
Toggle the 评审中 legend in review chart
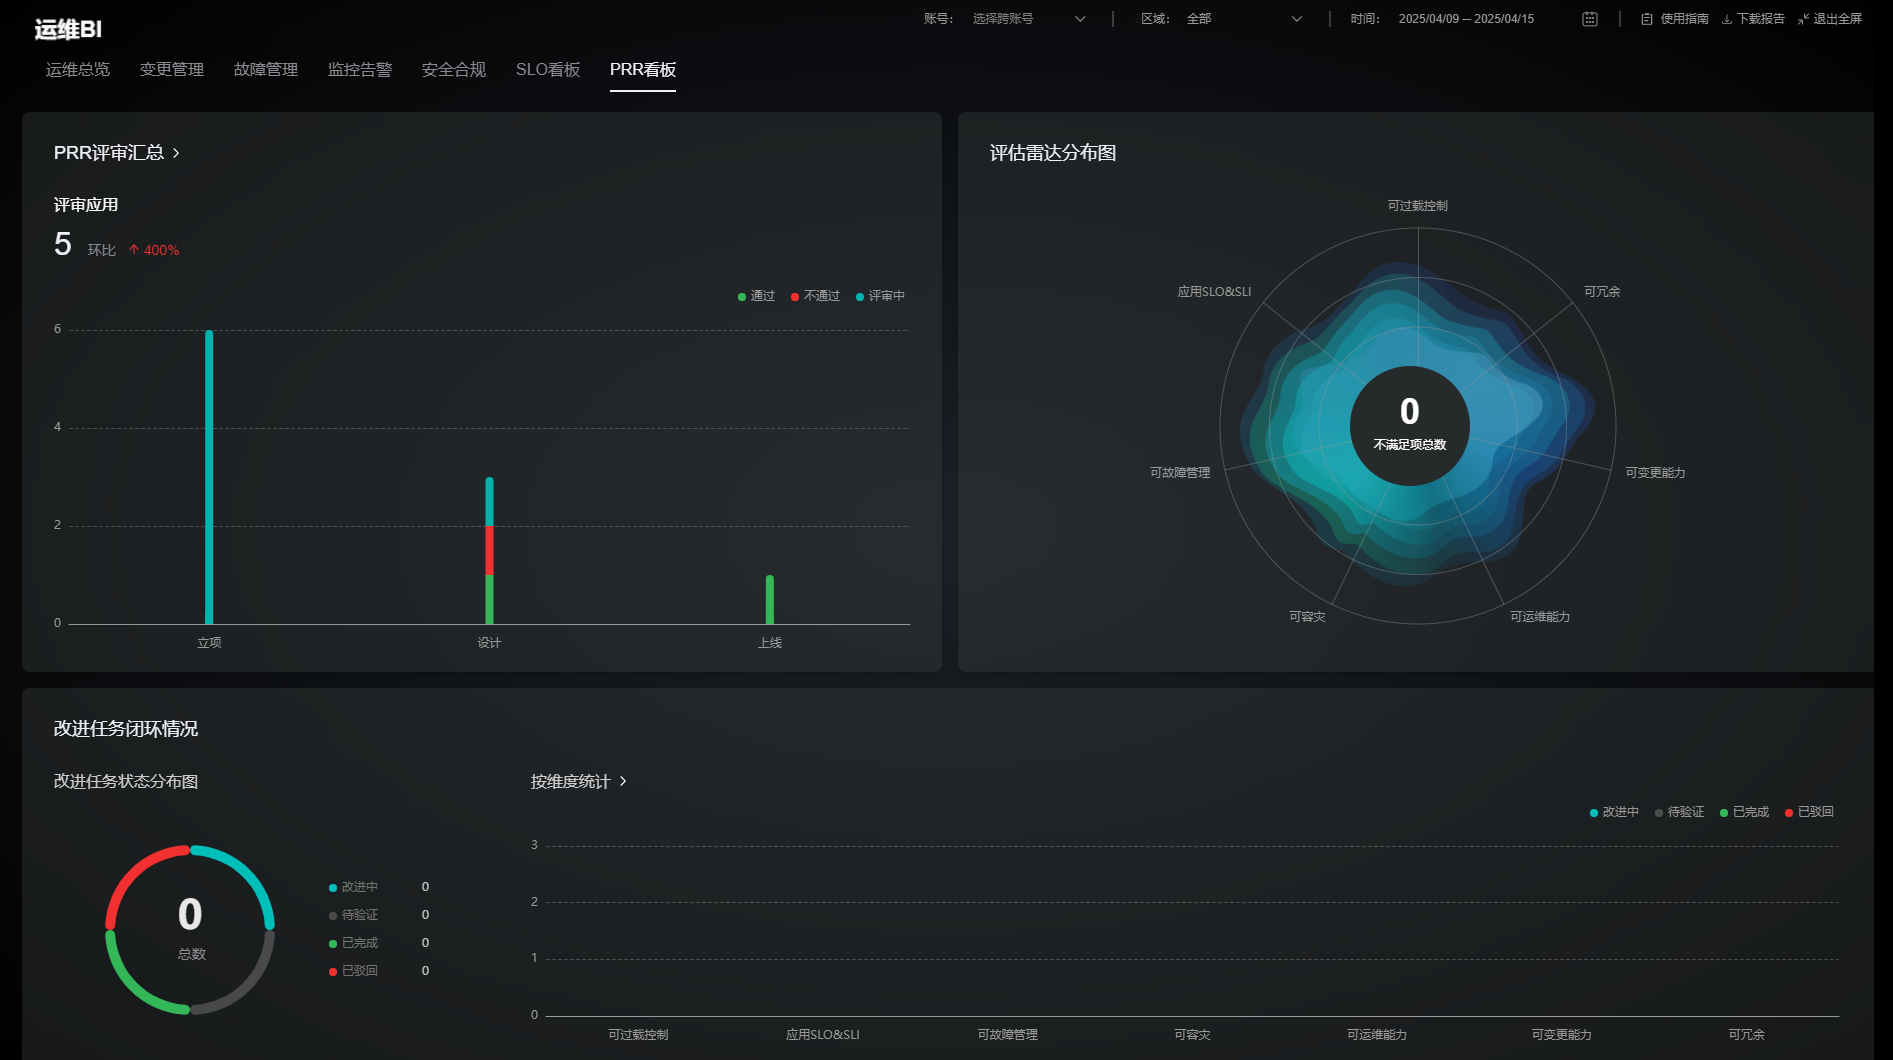coord(881,296)
